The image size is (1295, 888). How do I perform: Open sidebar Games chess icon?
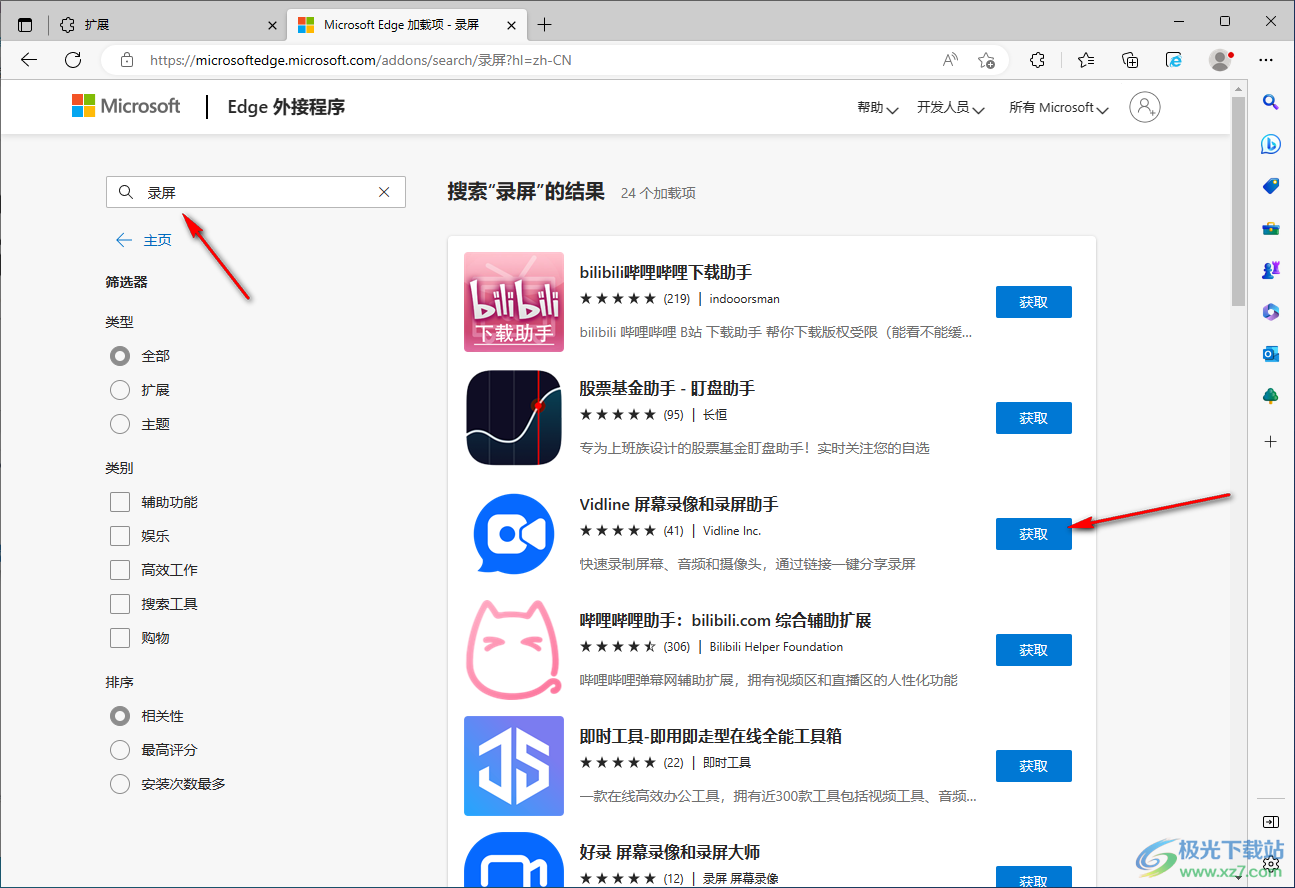[x=1271, y=270]
